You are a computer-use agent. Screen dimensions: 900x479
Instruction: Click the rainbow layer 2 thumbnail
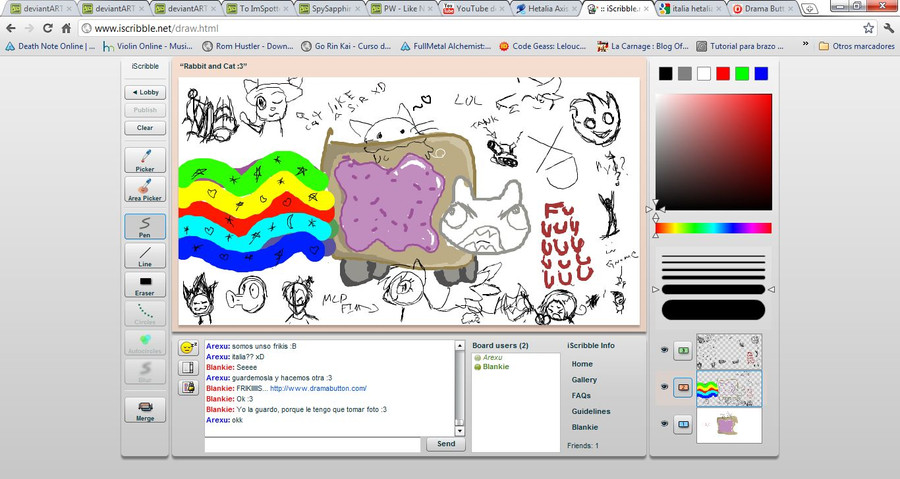pos(729,388)
